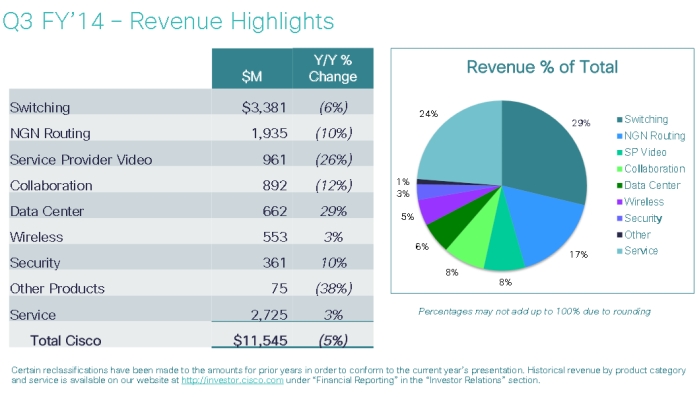Select the '961' revenue value
Image resolution: width=700 pixels, height=397 pixels.
[275, 160]
